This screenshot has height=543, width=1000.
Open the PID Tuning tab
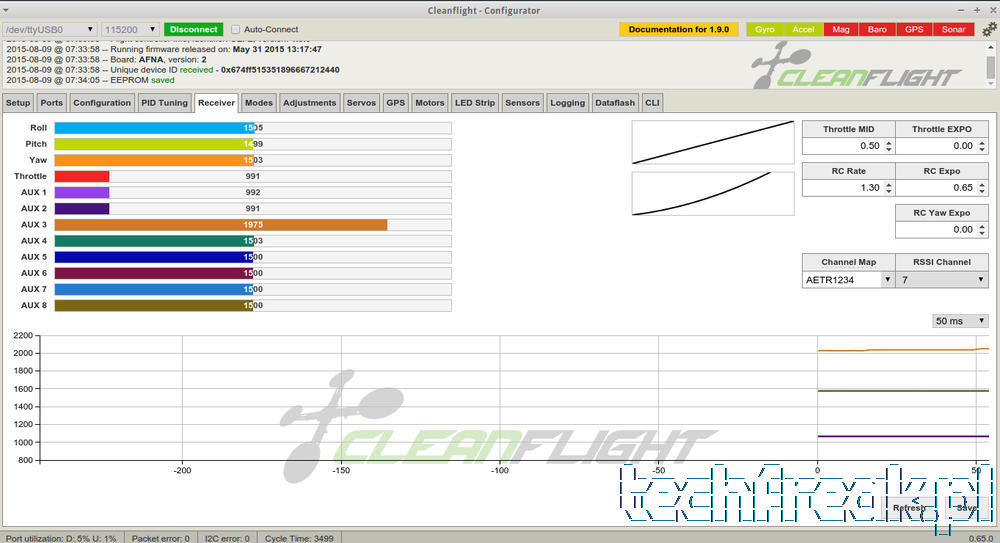(165, 103)
